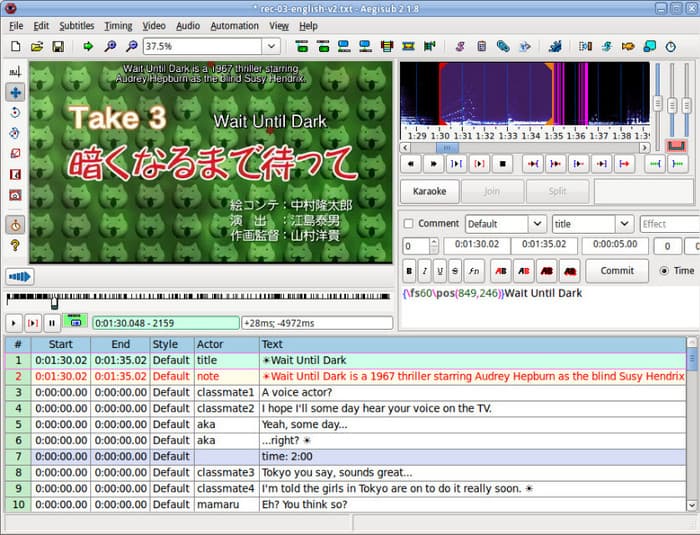Viewport: 700px width, 535px height.
Task: Click the green Jump To arrow icon
Action: point(88,46)
